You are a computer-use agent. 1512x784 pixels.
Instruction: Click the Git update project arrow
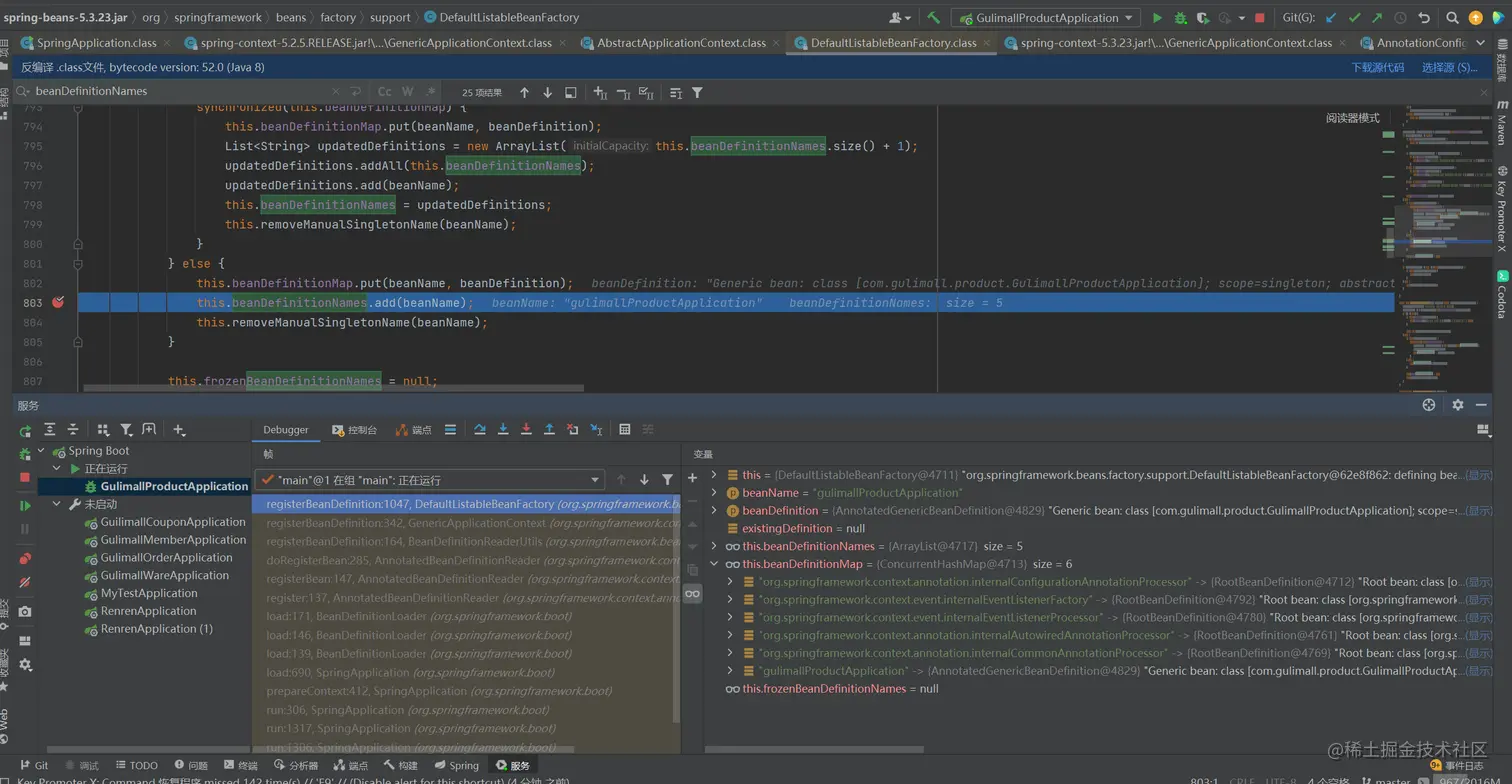pos(1331,18)
